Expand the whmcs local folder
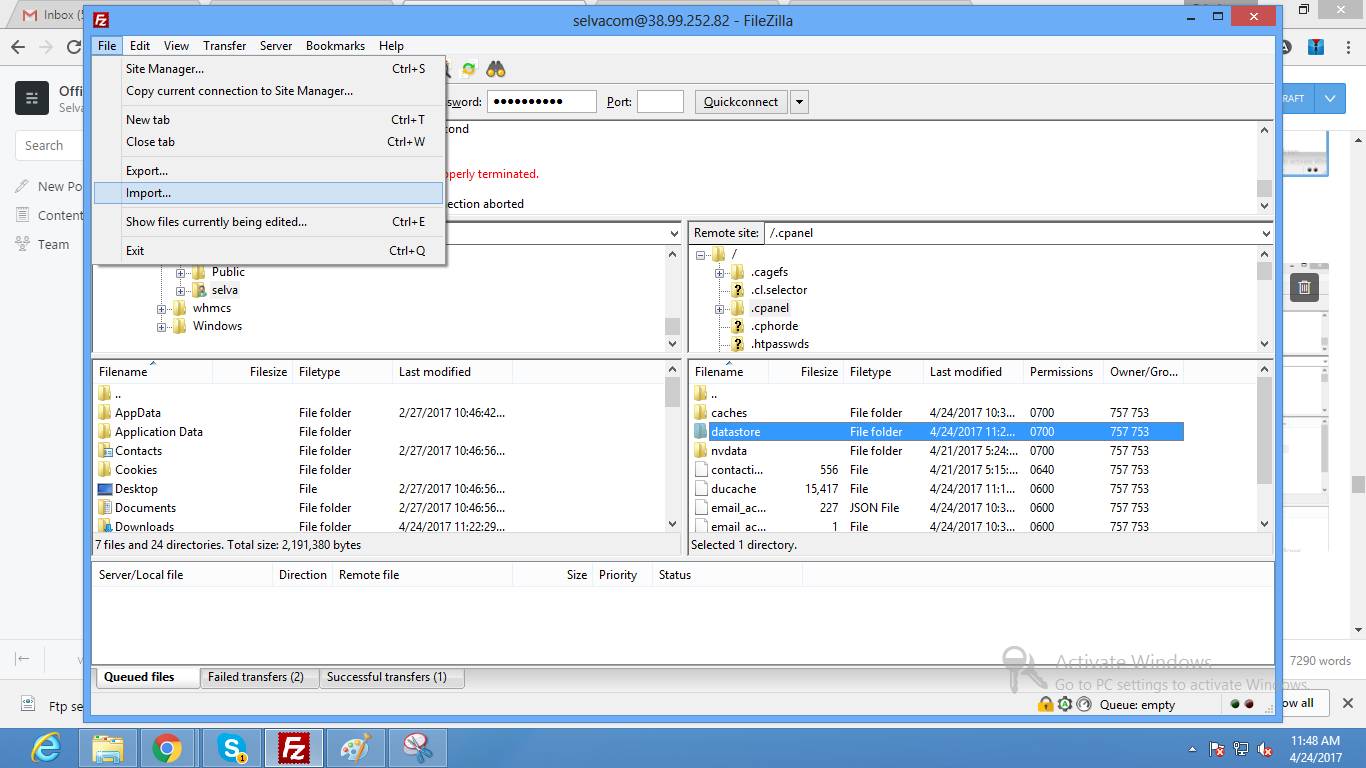This screenshot has width=1366, height=768. [x=162, y=308]
